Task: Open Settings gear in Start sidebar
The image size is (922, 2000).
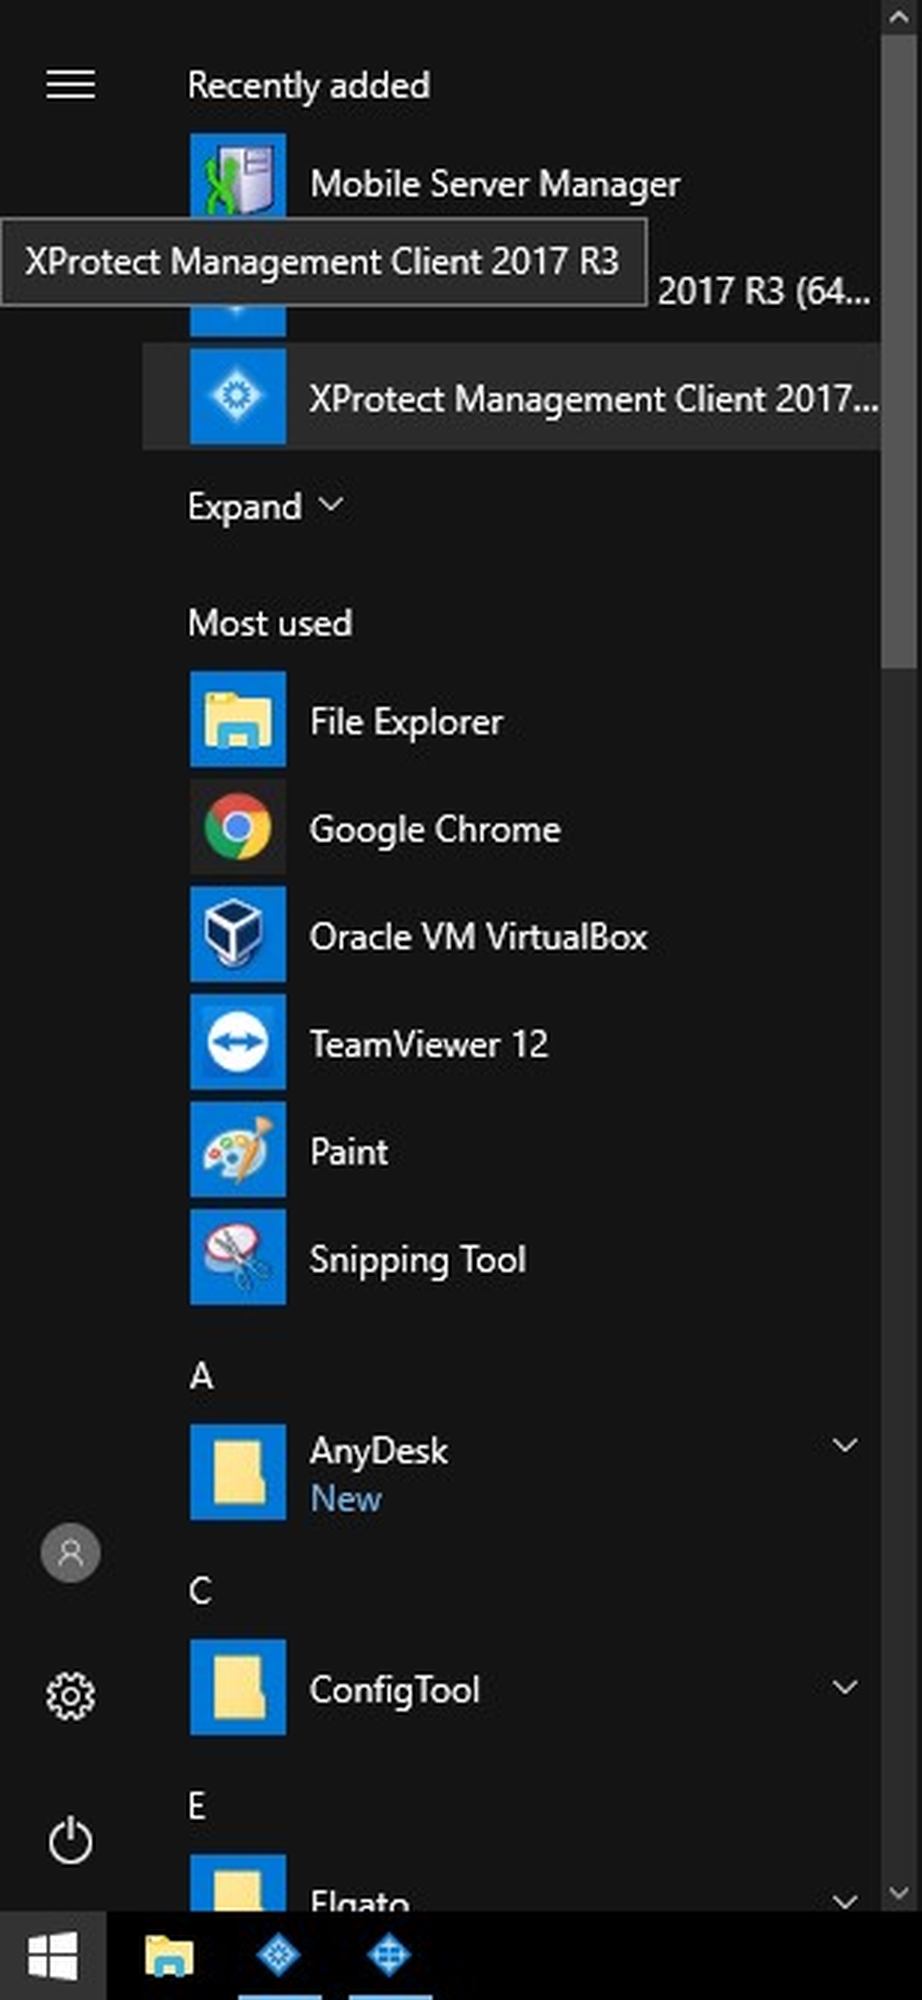Action: (70, 1696)
